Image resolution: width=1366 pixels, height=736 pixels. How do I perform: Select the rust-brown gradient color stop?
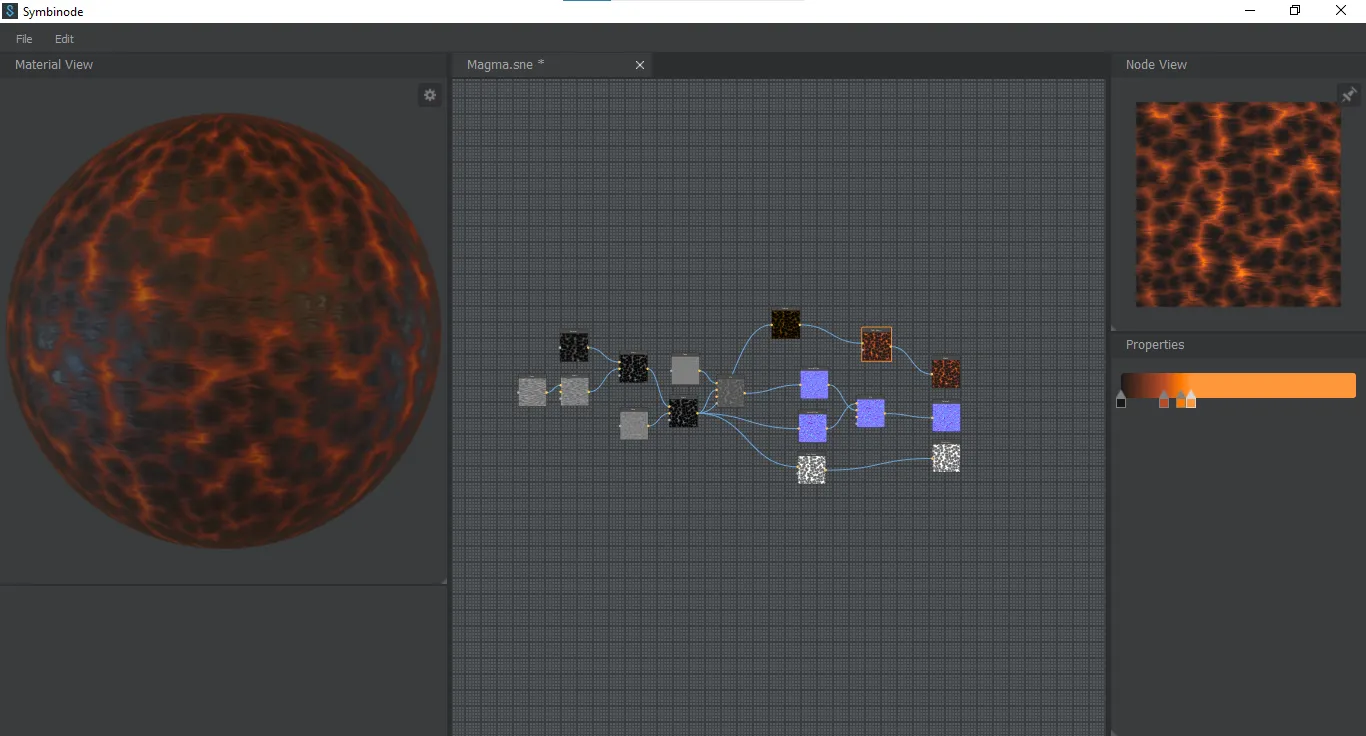coord(1164,401)
